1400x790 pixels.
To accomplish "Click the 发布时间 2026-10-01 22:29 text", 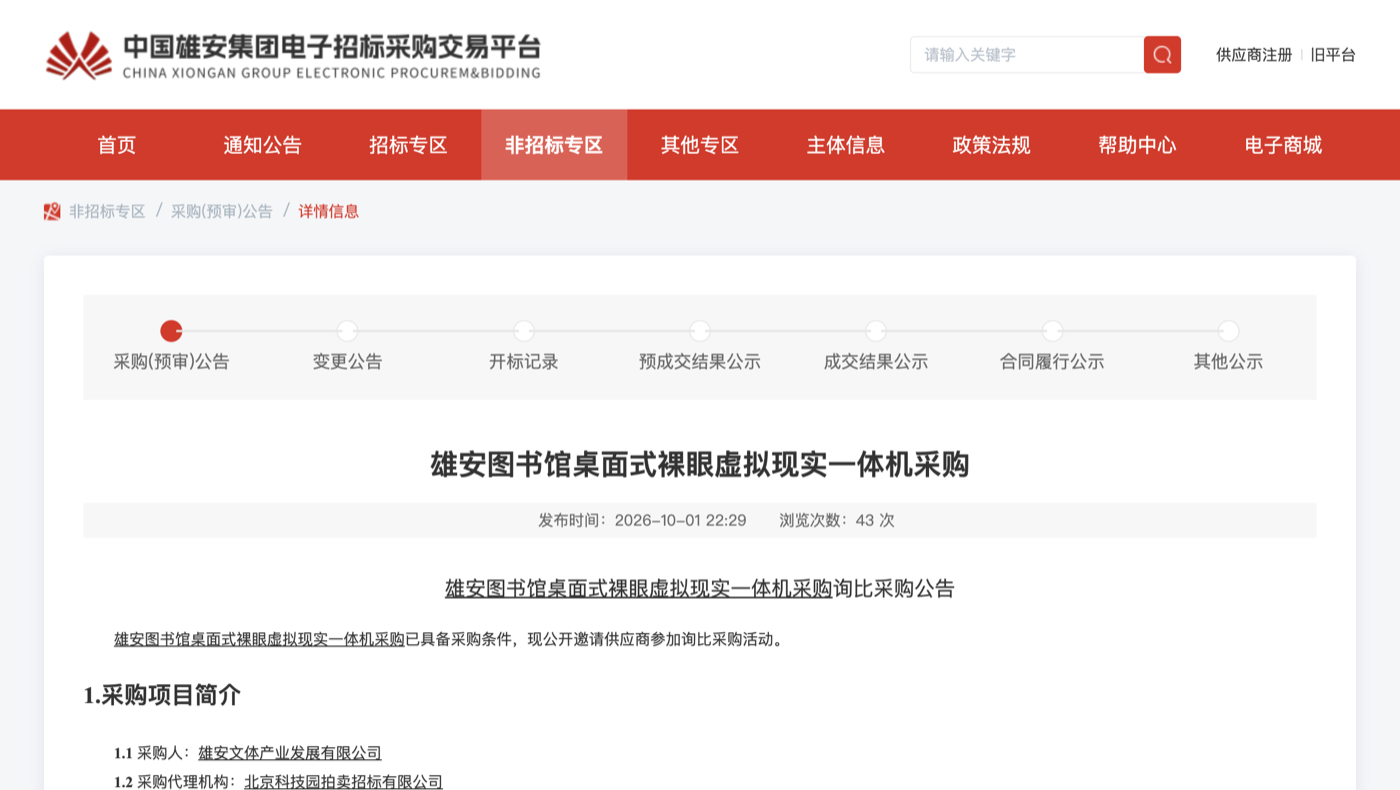I will tap(642, 521).
